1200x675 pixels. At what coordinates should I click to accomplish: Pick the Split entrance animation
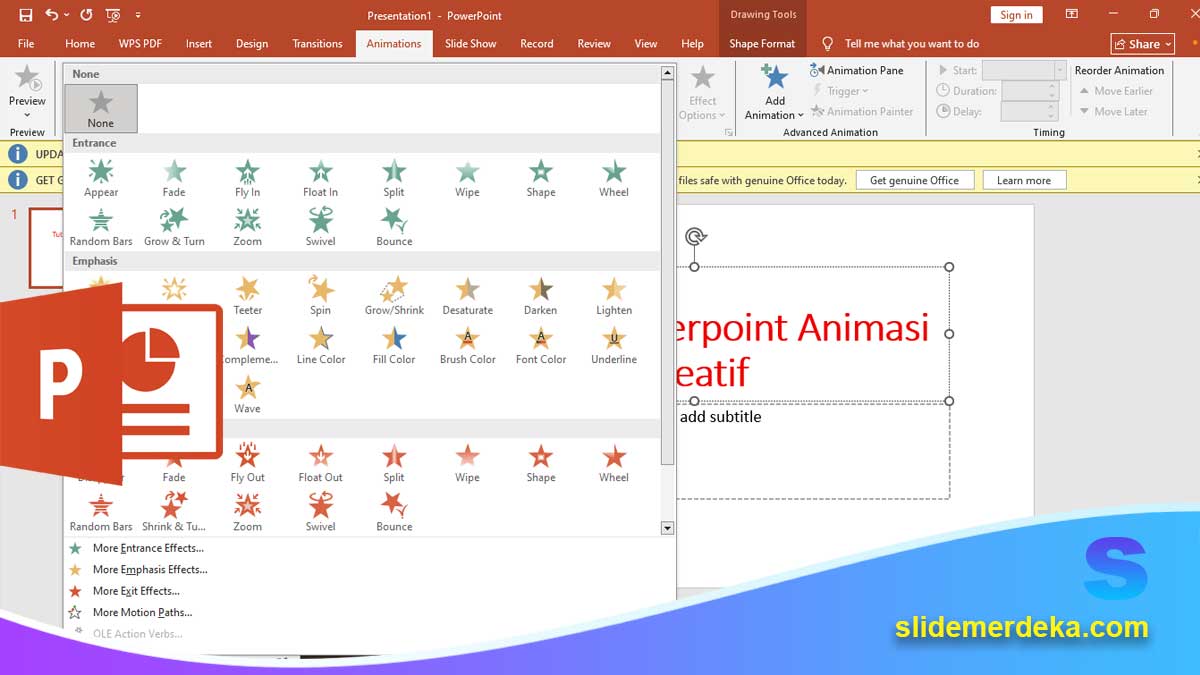pyautogui.click(x=394, y=178)
